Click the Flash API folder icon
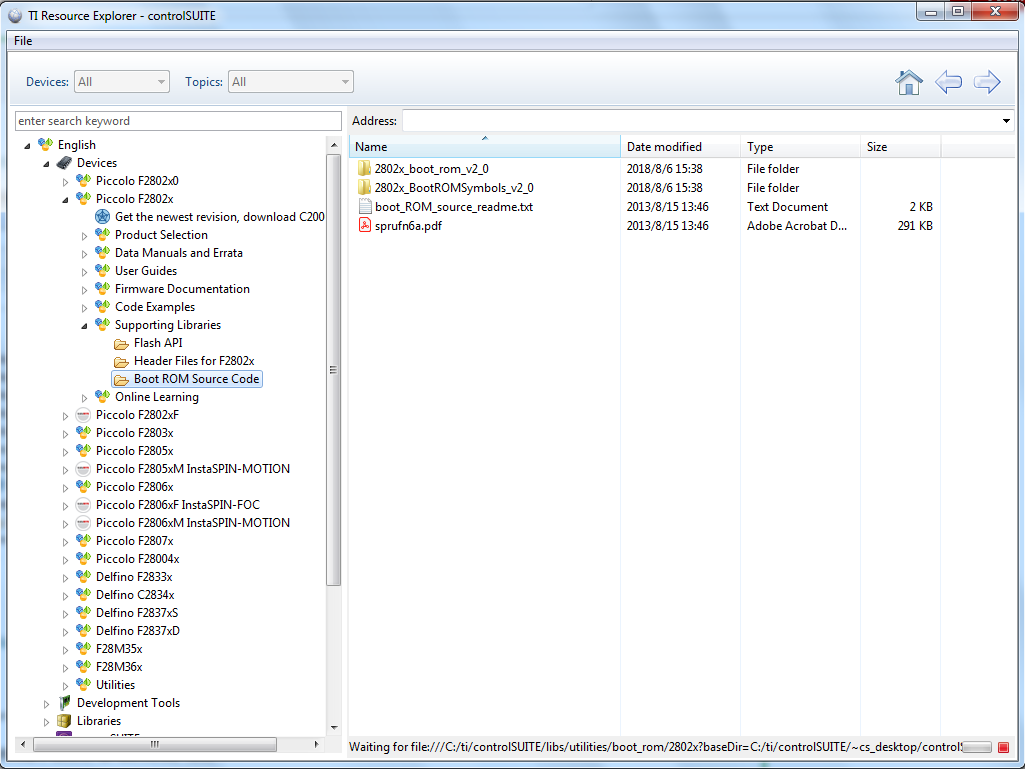The height and width of the screenshot is (769, 1025). [x=121, y=343]
